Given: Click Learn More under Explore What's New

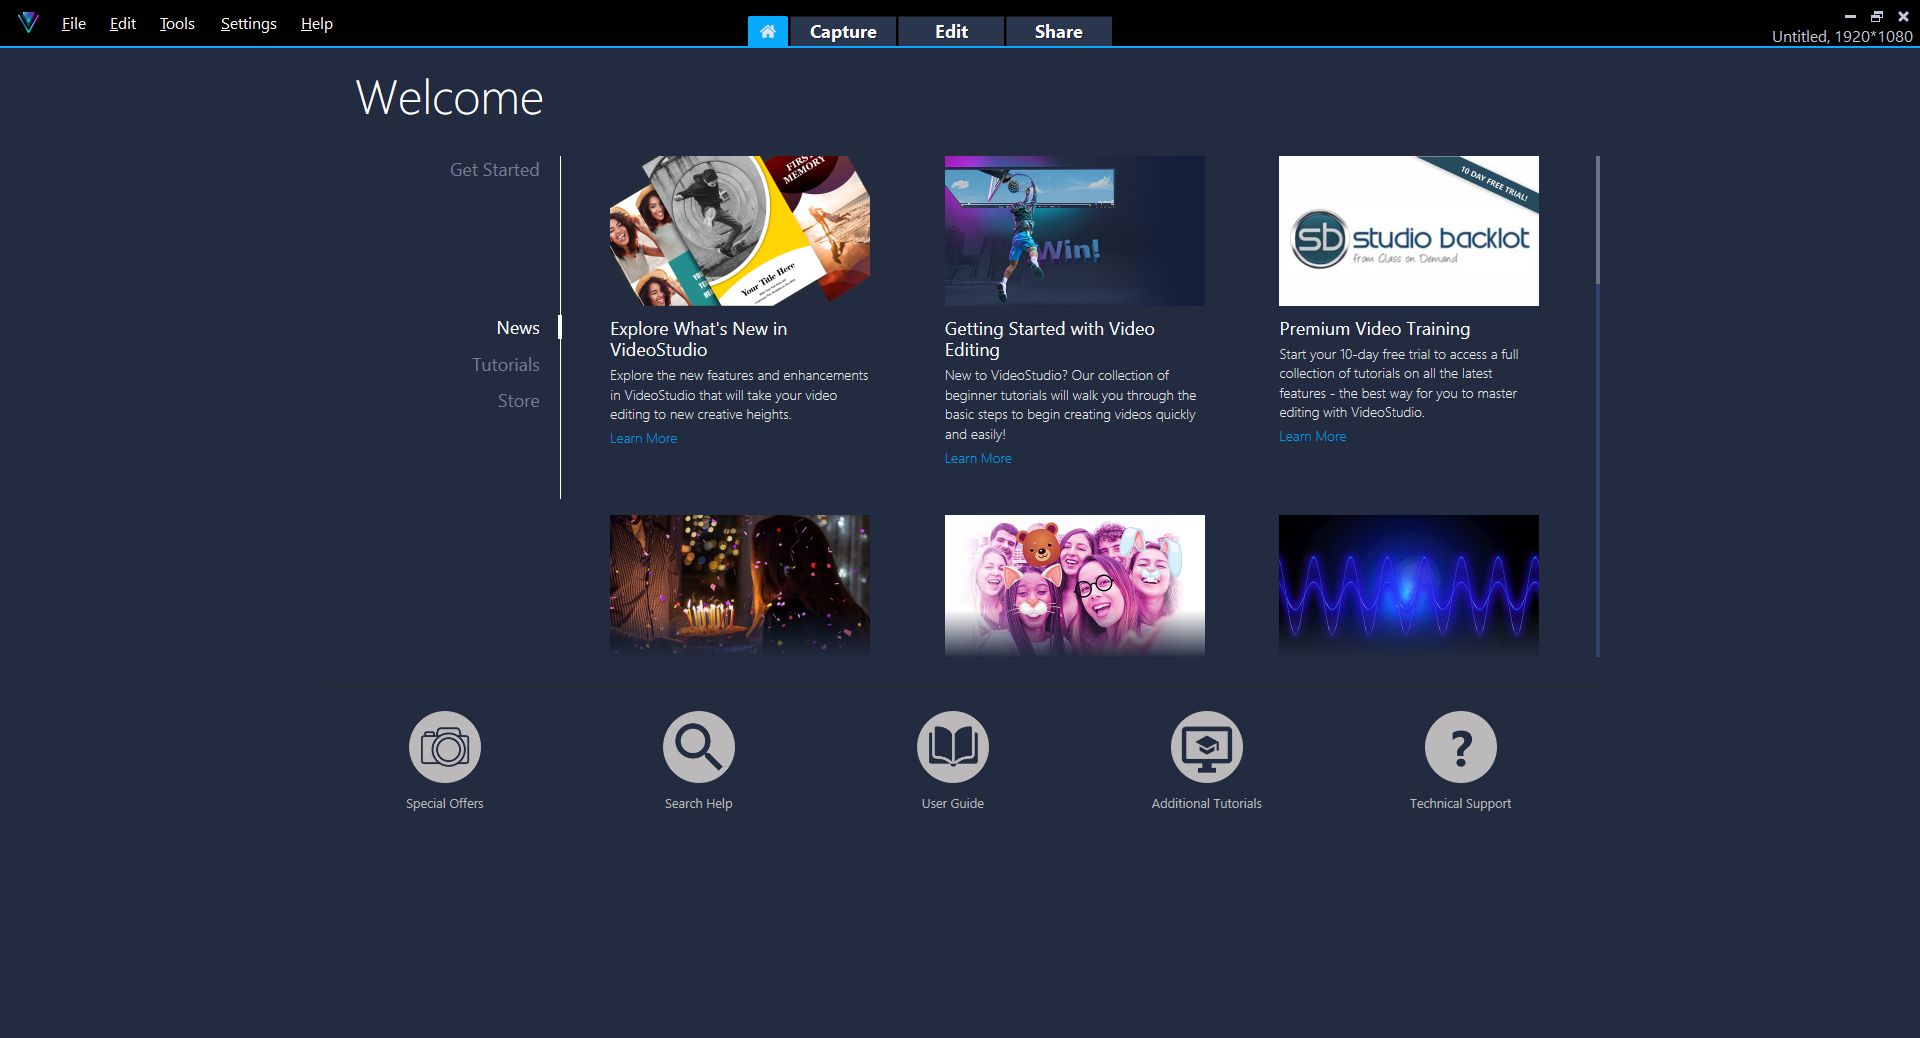Looking at the screenshot, I should [643, 439].
